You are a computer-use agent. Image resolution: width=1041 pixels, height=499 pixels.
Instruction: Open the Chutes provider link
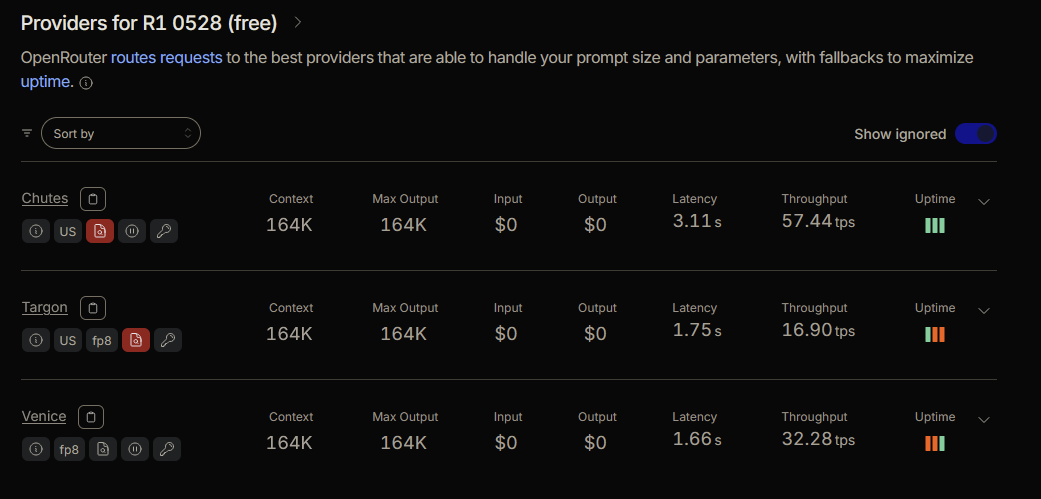pyautogui.click(x=44, y=198)
